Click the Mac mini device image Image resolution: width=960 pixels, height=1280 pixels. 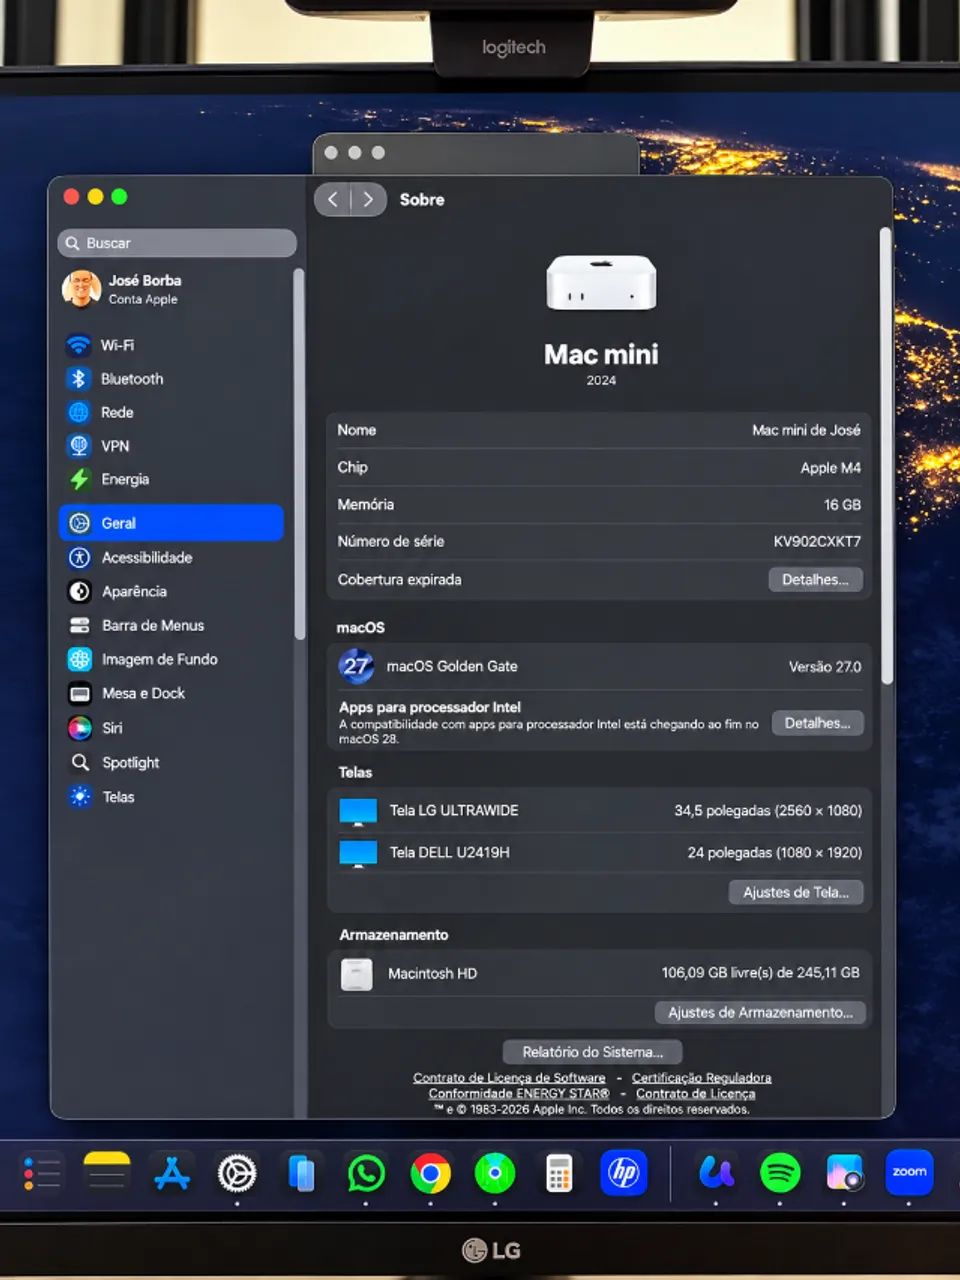[x=601, y=282]
